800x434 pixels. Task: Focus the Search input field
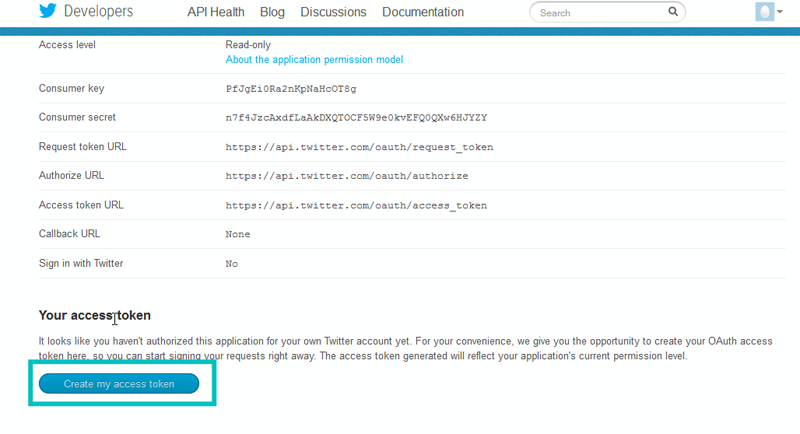607,12
